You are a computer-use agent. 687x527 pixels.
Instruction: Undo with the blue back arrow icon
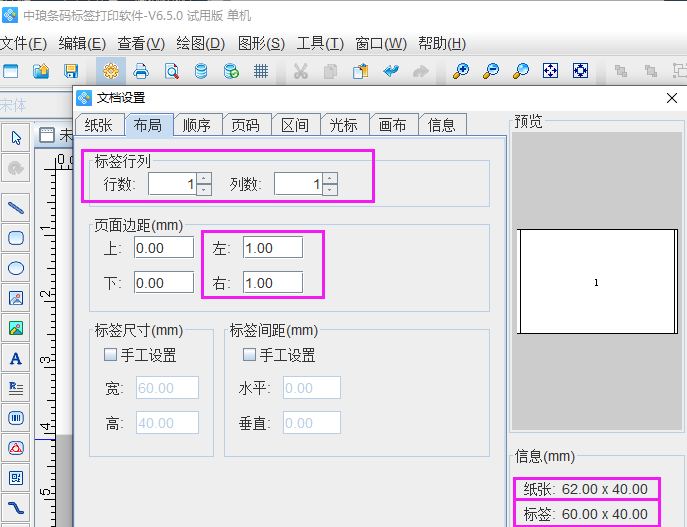pos(390,71)
